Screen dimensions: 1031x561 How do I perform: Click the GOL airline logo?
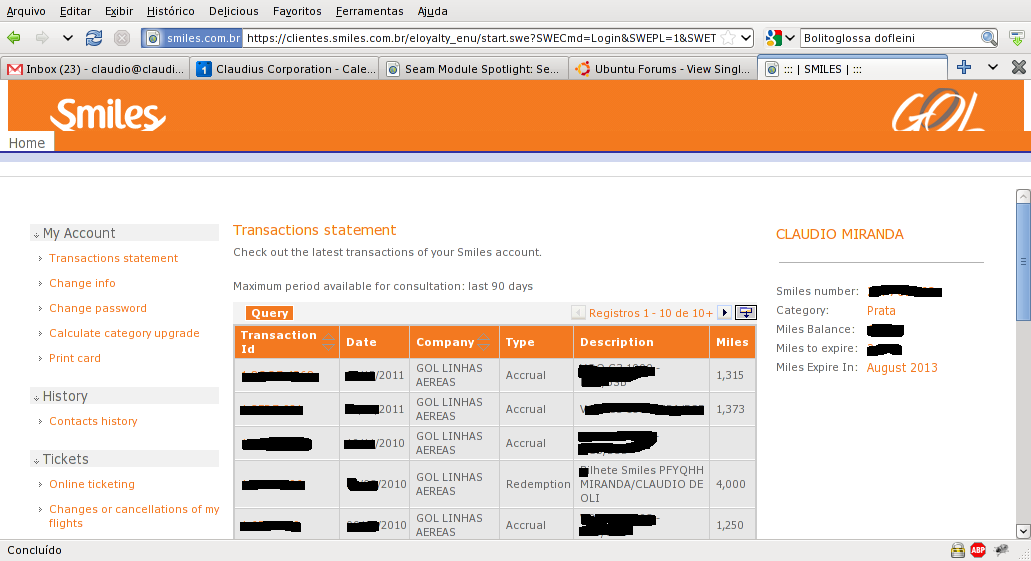click(x=938, y=110)
